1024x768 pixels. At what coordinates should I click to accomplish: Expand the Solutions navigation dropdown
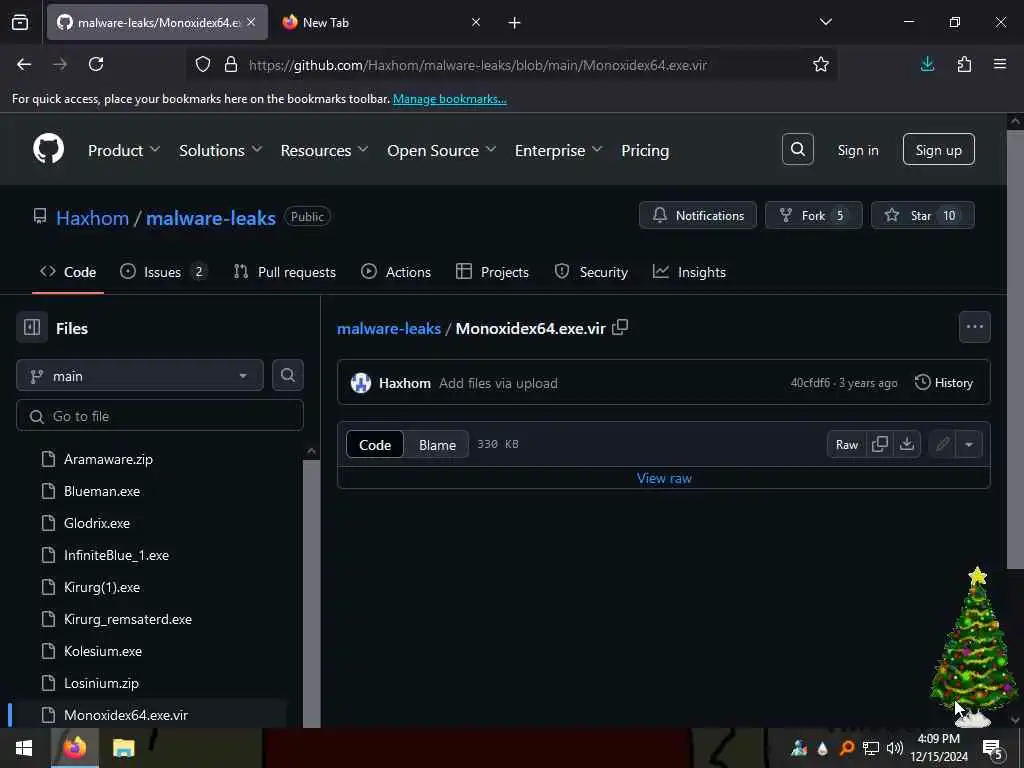click(x=221, y=150)
